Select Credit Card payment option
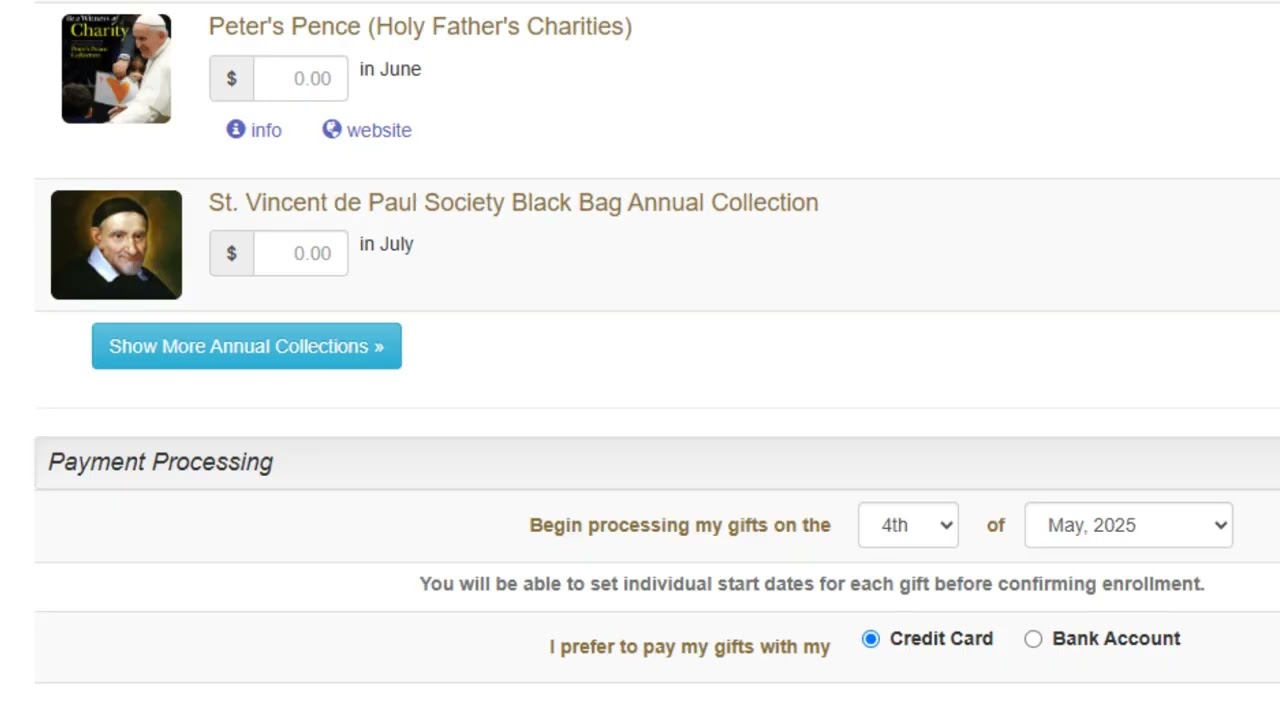Viewport: 1280px width, 720px height. (x=871, y=639)
